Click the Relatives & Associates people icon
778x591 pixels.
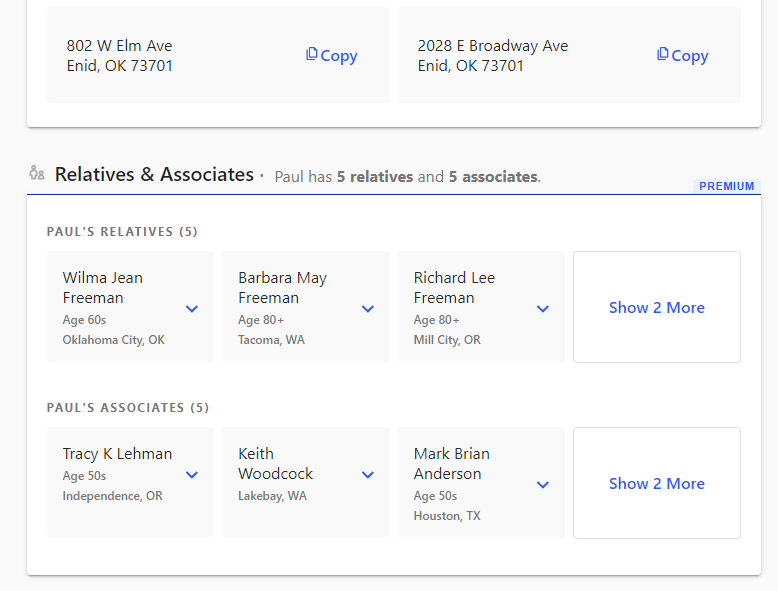click(37, 173)
